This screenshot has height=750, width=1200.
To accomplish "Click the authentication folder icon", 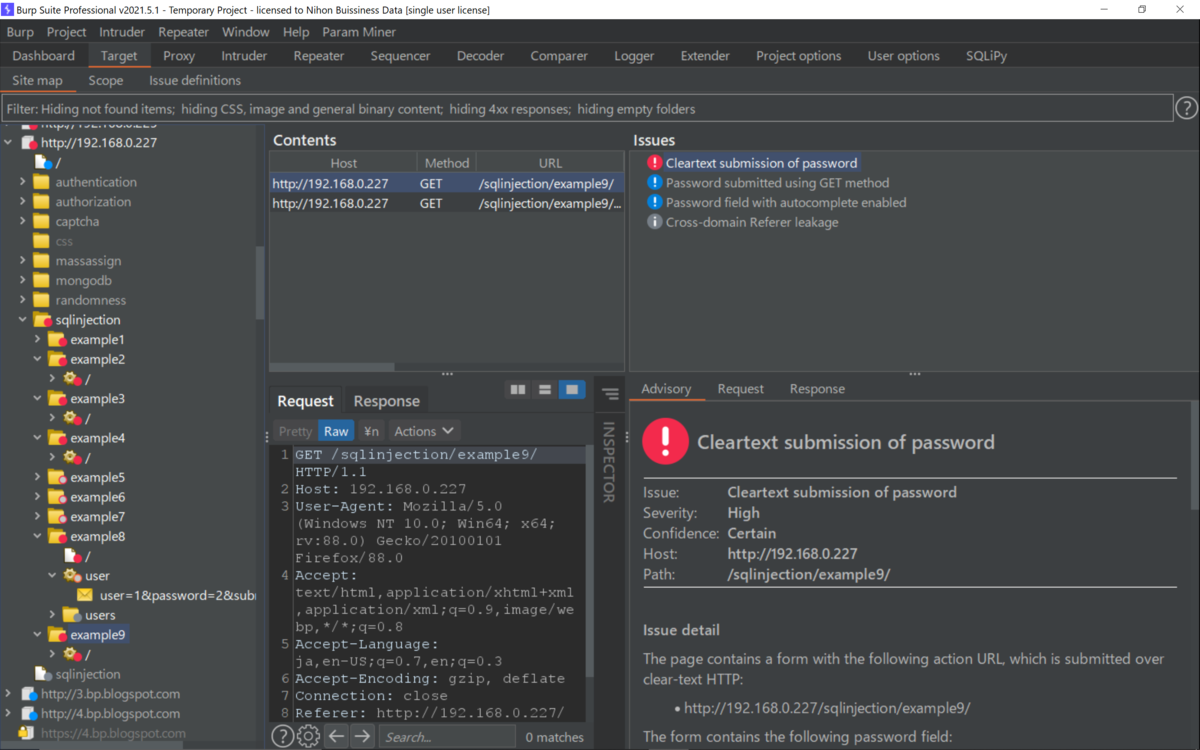I will [x=41, y=182].
